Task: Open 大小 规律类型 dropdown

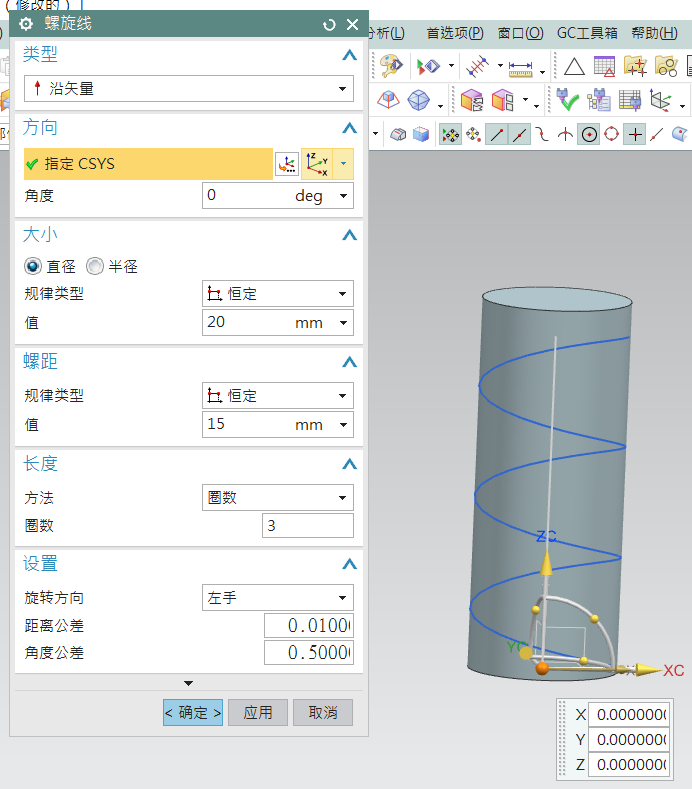Action: point(278,293)
